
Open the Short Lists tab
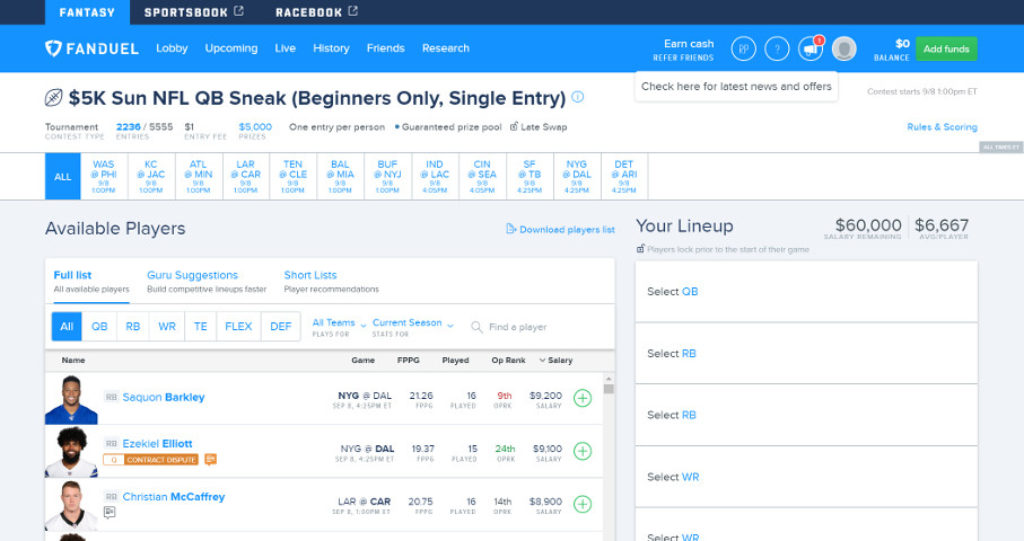point(331,281)
